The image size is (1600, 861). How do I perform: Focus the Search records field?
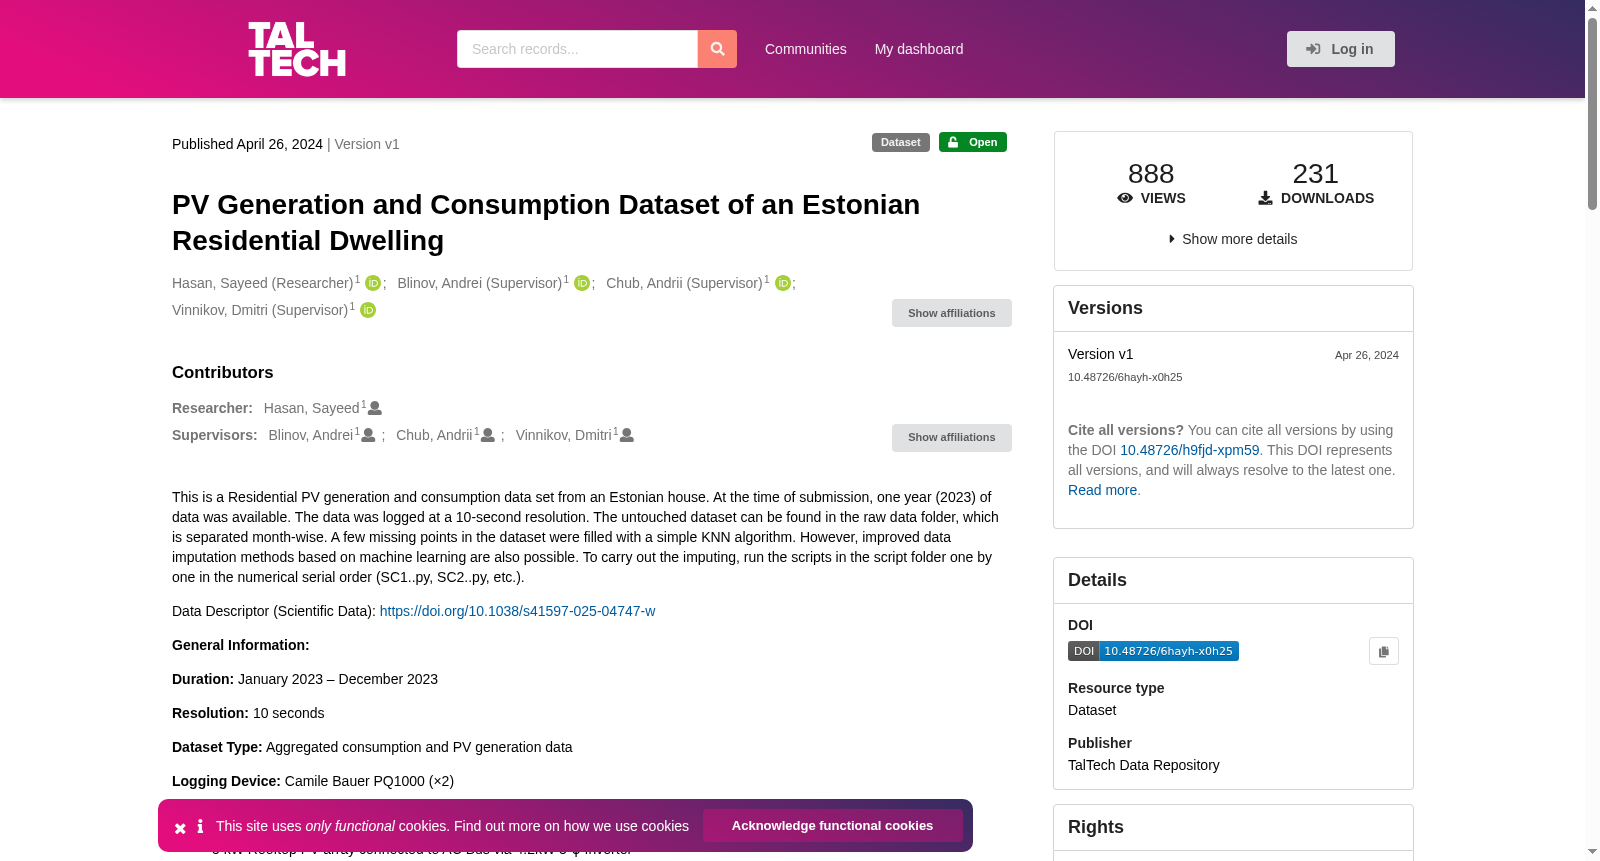pyautogui.click(x=577, y=49)
